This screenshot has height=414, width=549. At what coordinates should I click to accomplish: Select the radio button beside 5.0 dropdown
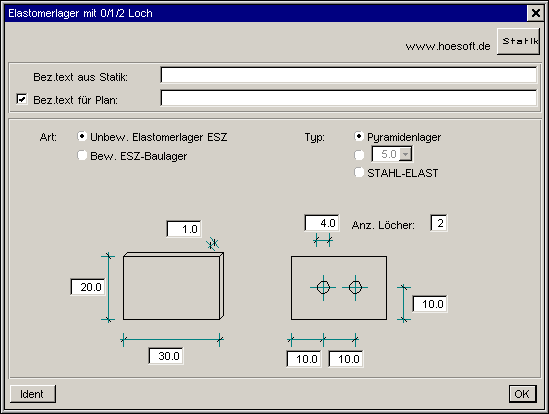click(359, 155)
